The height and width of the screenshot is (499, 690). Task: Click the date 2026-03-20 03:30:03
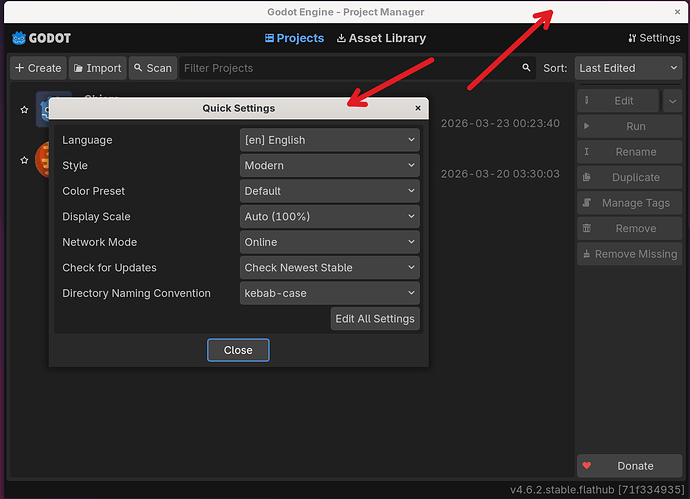(500, 174)
